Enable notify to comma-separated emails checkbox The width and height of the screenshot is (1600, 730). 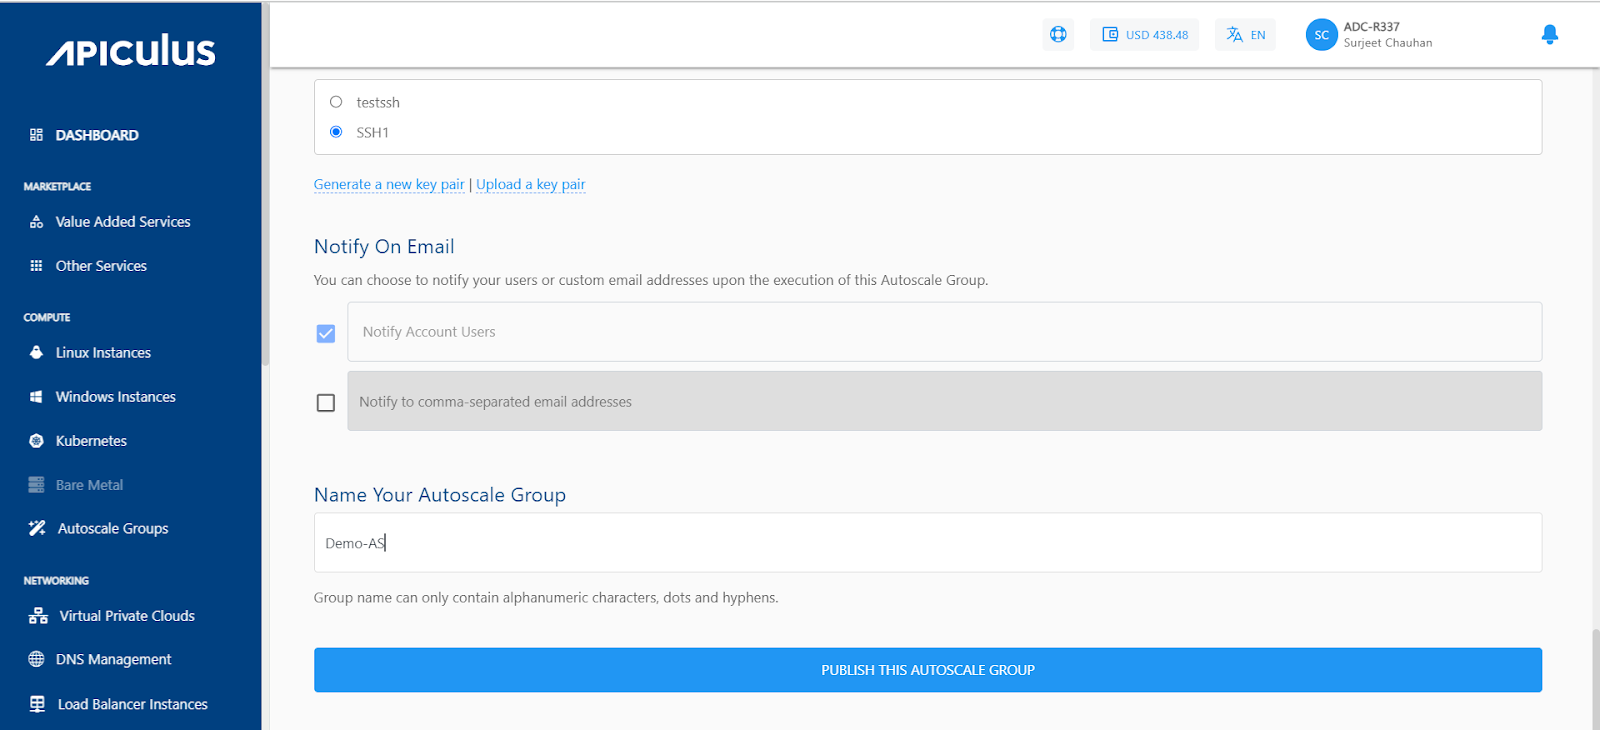326,403
